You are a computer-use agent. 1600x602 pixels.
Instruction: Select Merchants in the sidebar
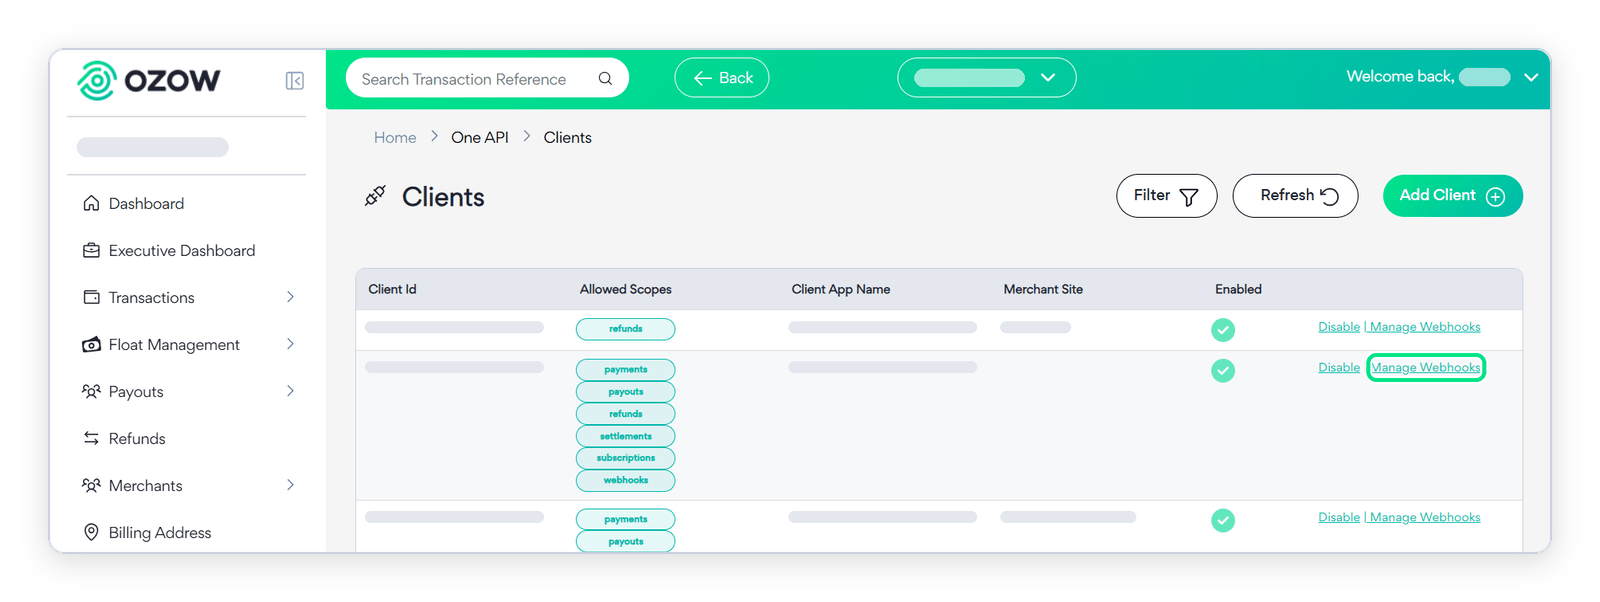146,485
